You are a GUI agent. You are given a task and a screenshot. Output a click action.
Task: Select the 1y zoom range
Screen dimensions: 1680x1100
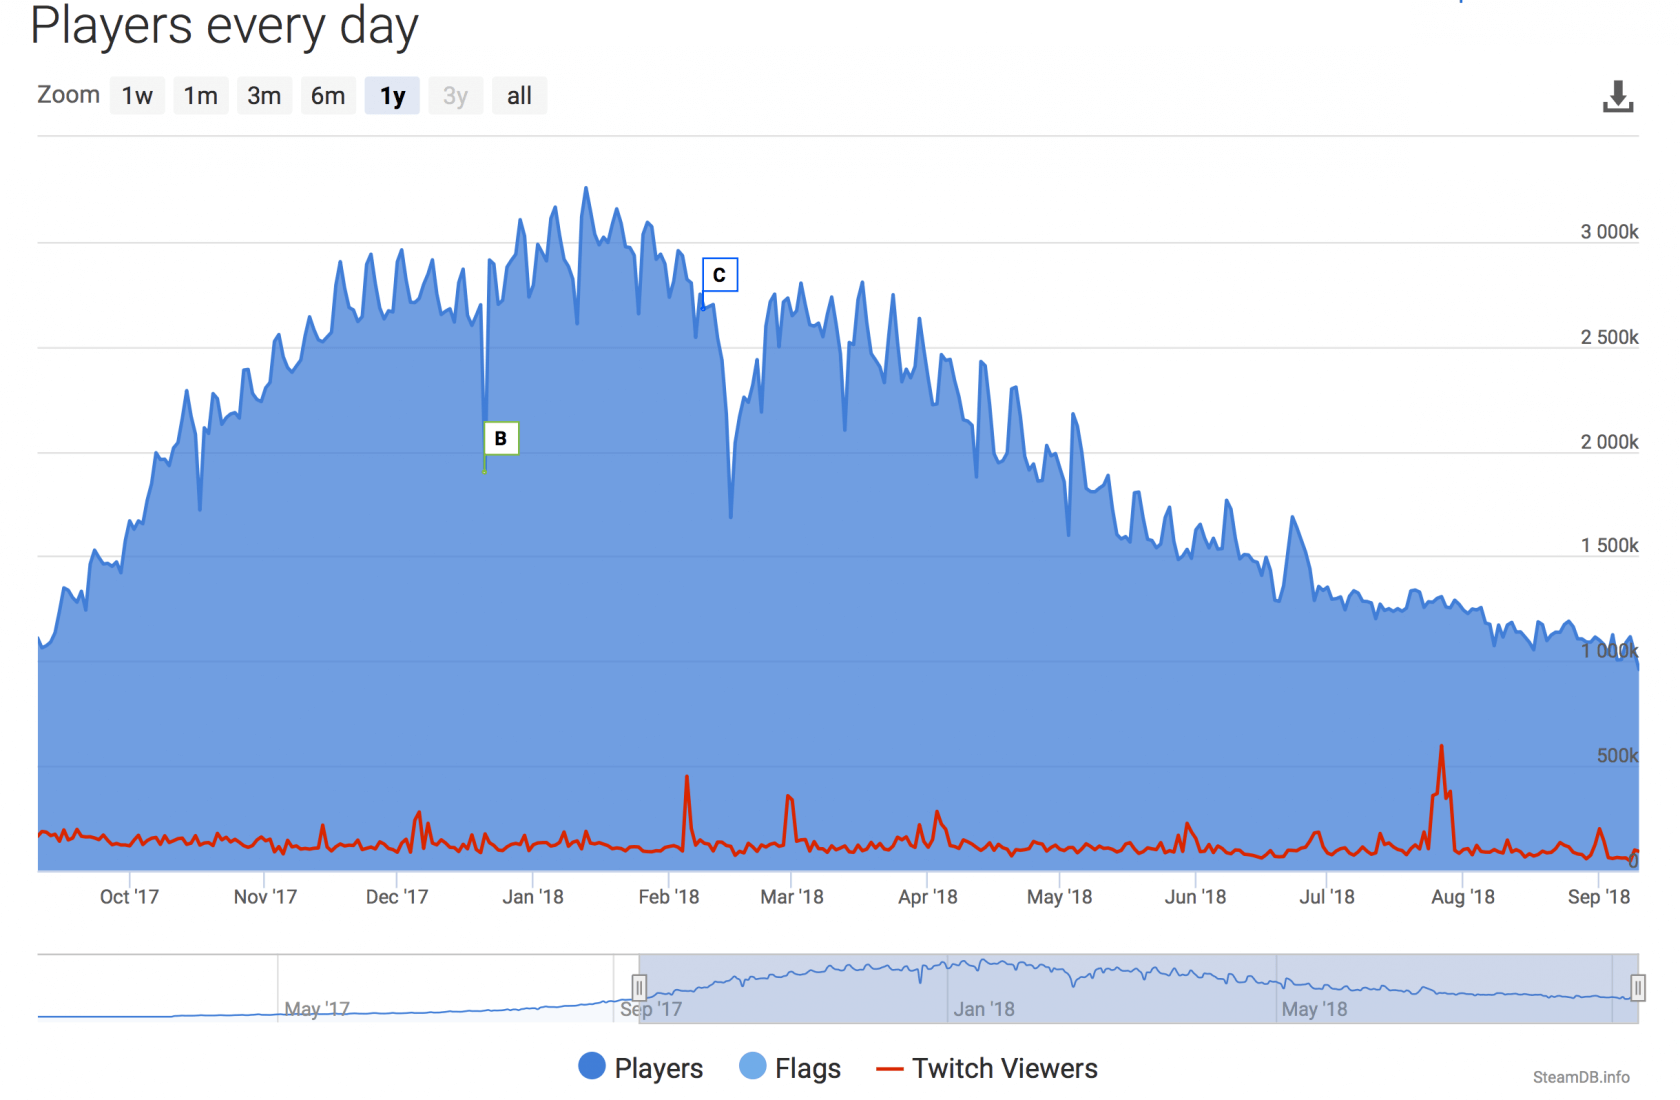coord(392,96)
